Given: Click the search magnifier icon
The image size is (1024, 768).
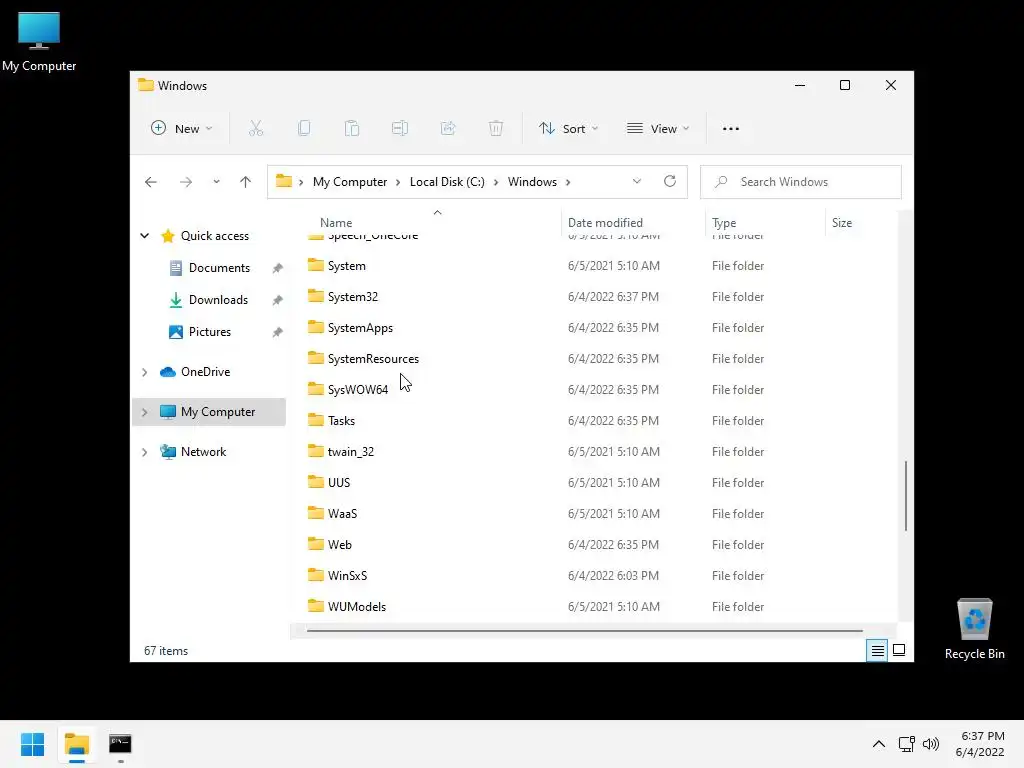Looking at the screenshot, I should click(x=721, y=182).
